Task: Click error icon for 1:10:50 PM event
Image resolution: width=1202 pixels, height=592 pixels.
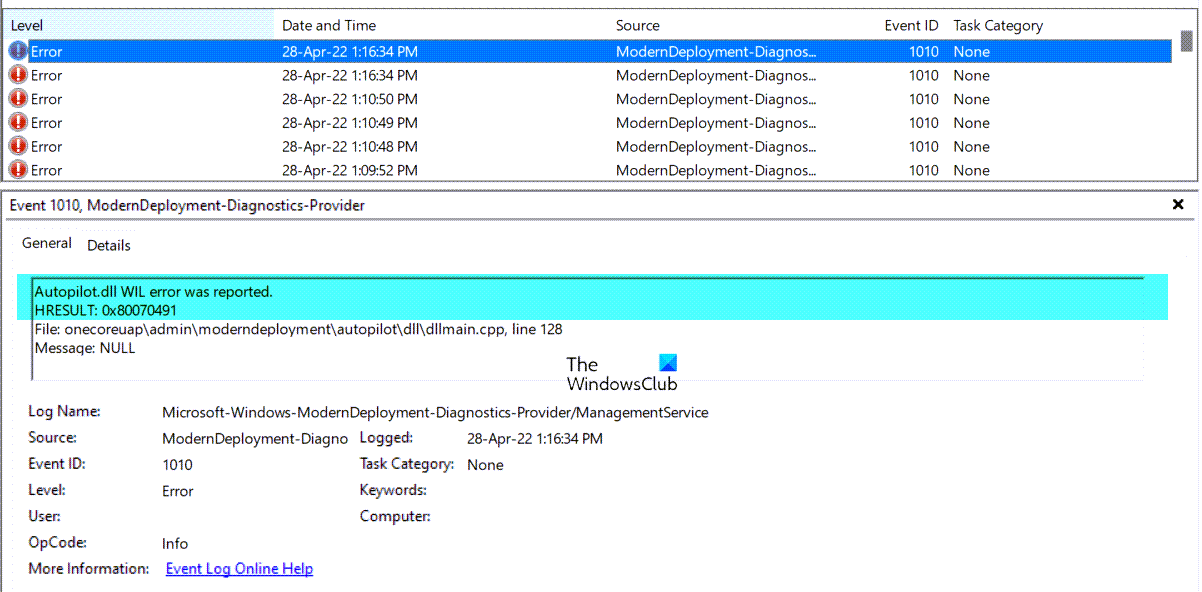Action: pos(18,99)
